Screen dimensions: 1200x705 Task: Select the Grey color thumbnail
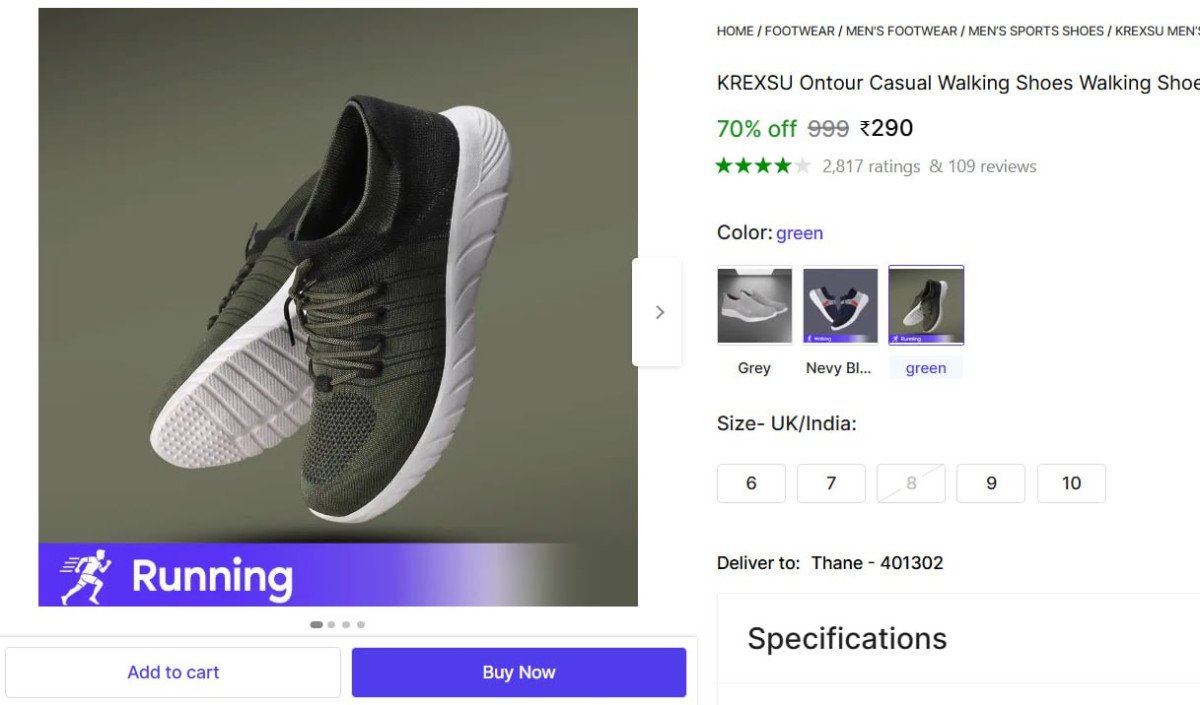(754, 306)
